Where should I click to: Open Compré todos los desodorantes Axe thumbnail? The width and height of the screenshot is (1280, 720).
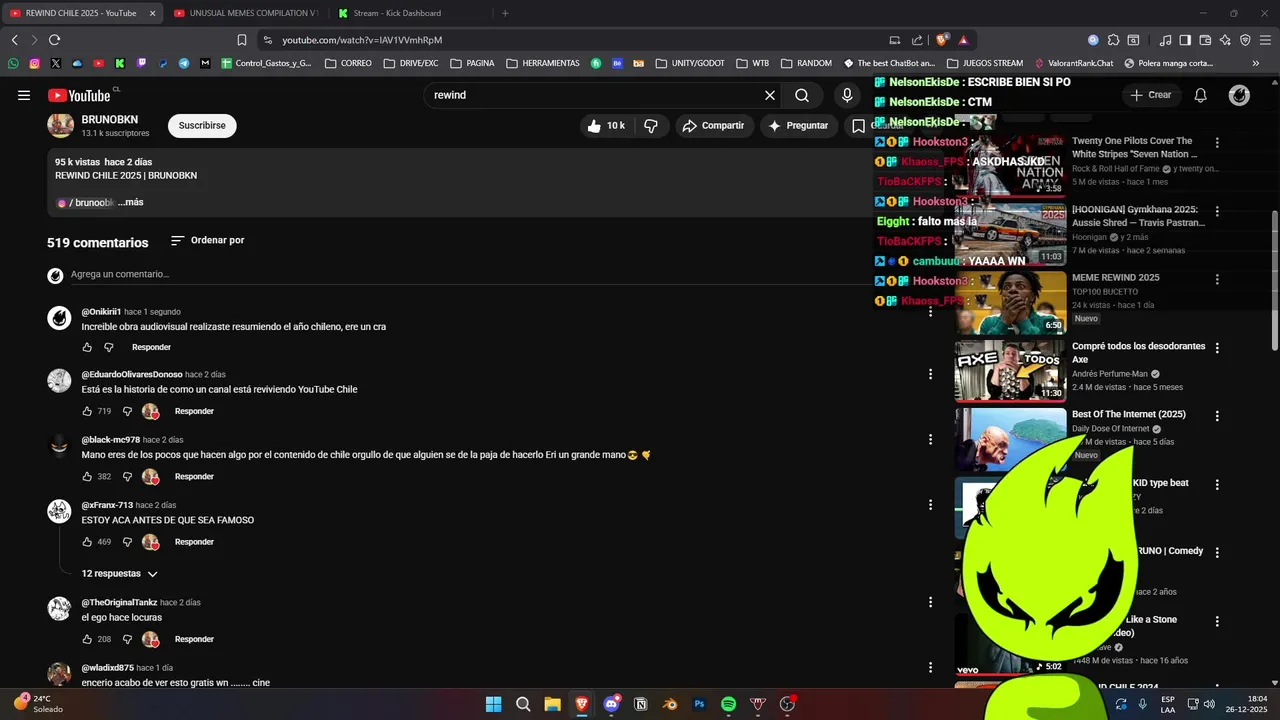(1010, 371)
